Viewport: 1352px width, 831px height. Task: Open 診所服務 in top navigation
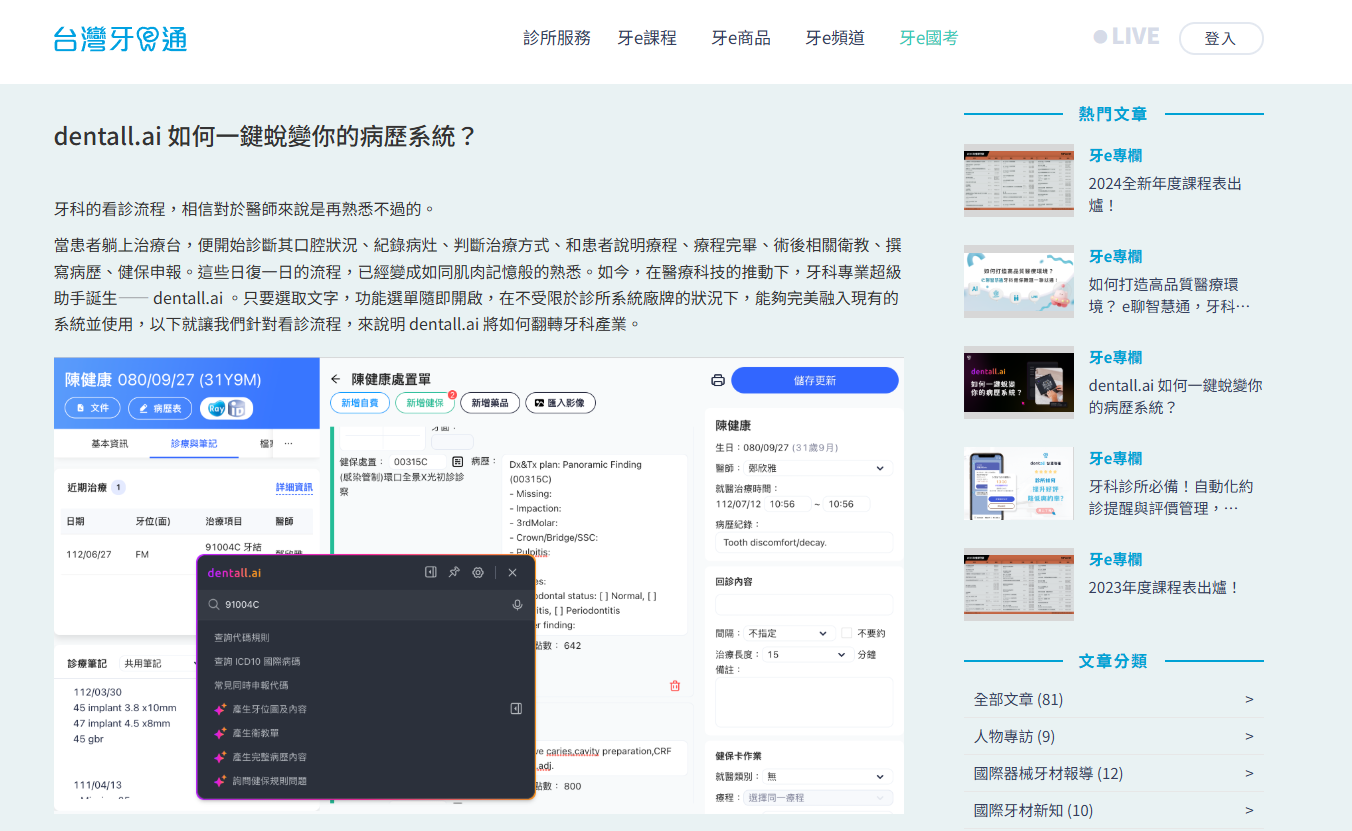click(x=557, y=38)
